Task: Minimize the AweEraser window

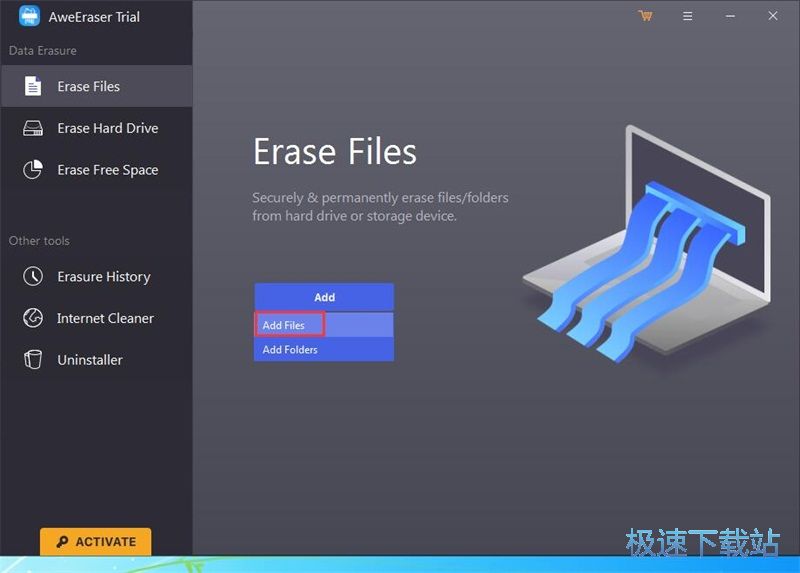Action: 730,16
